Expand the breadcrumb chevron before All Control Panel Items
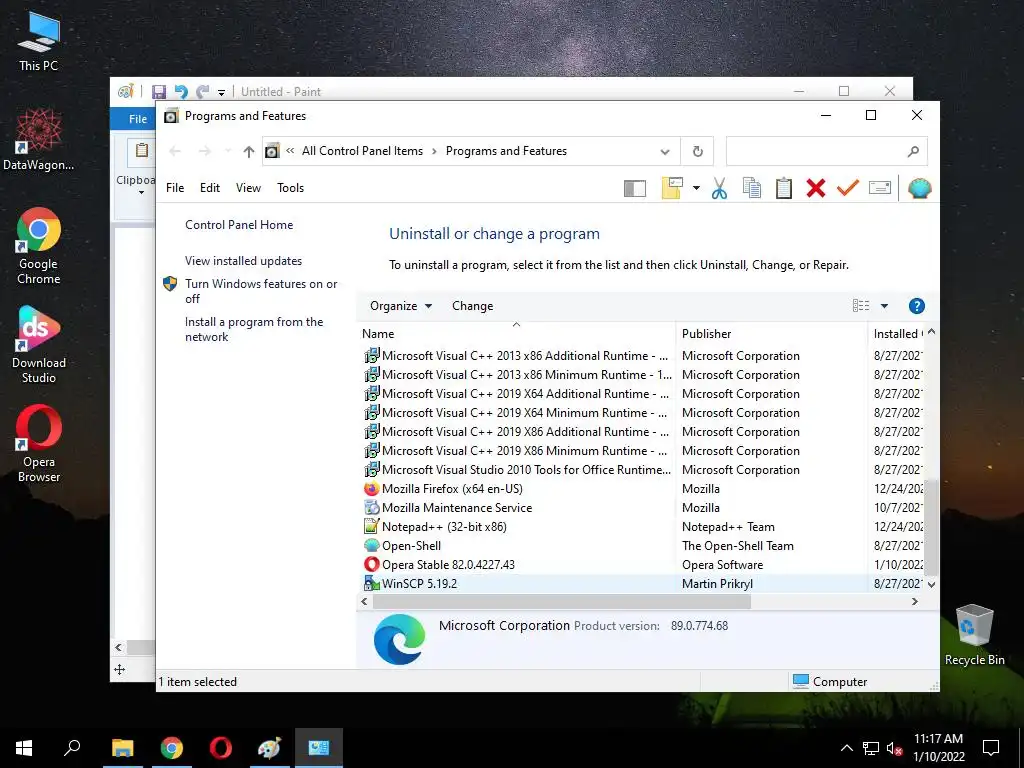 [290, 151]
